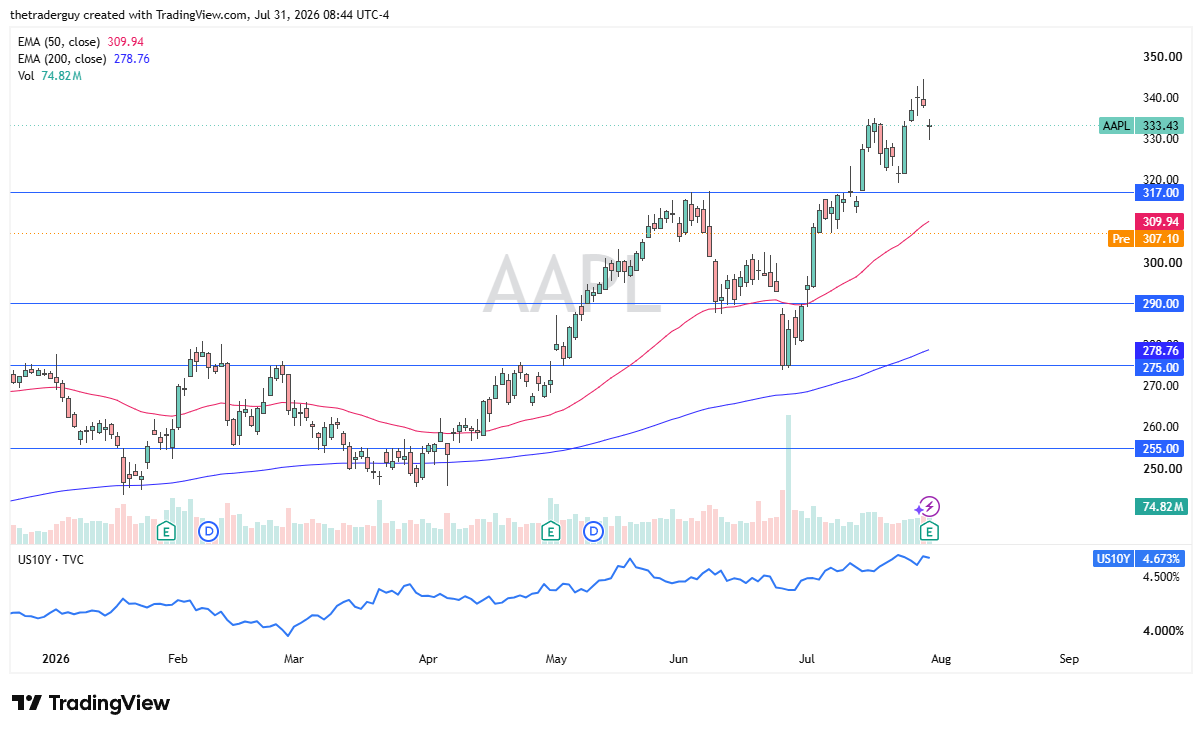Click the dividend D marker in May
The image size is (1202, 733).
[593, 531]
